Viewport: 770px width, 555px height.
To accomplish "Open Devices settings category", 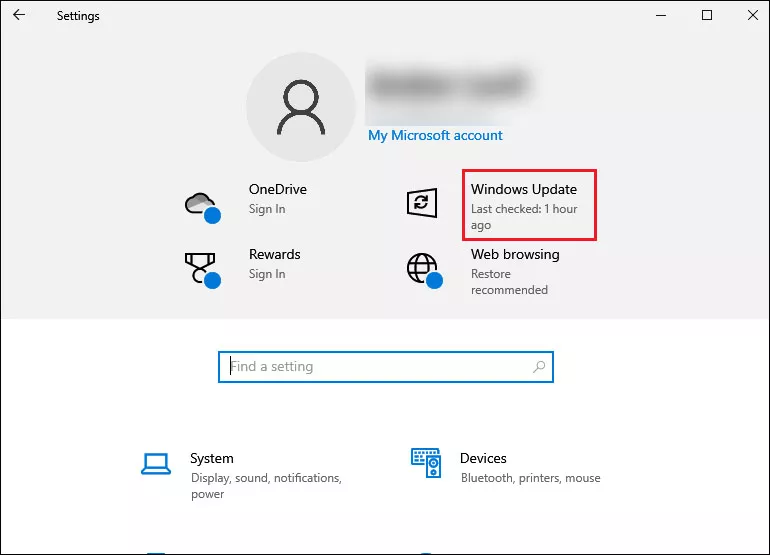I will click(530, 468).
